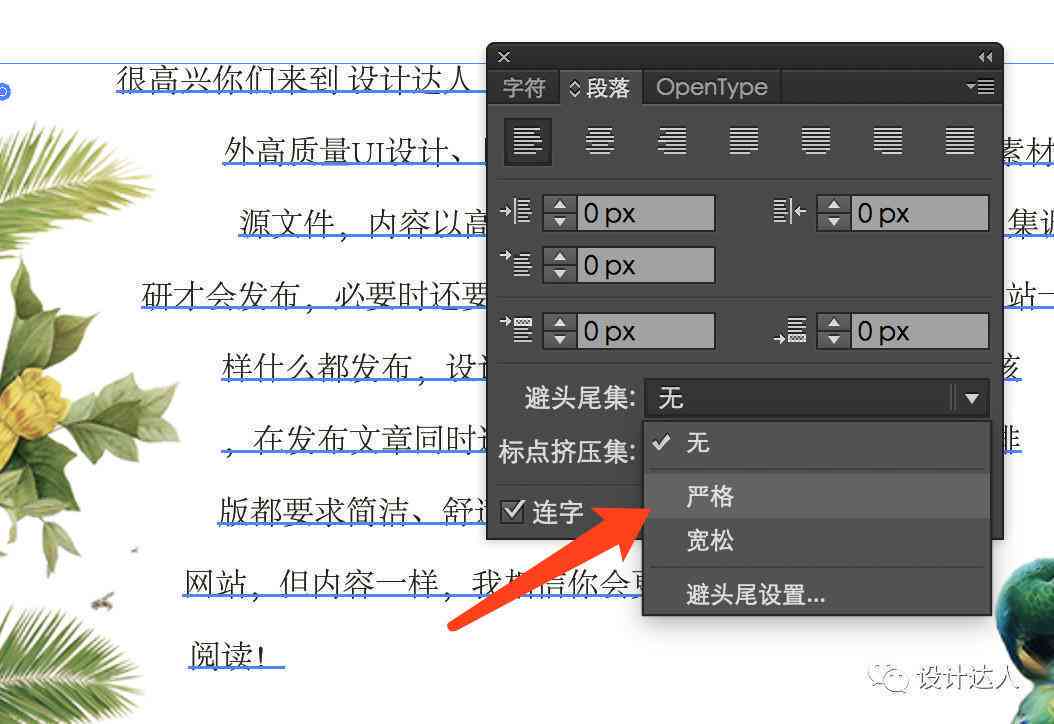This screenshot has height=724, width=1054.
Task: Increase left indent with up stepper
Action: pyautogui.click(x=560, y=205)
